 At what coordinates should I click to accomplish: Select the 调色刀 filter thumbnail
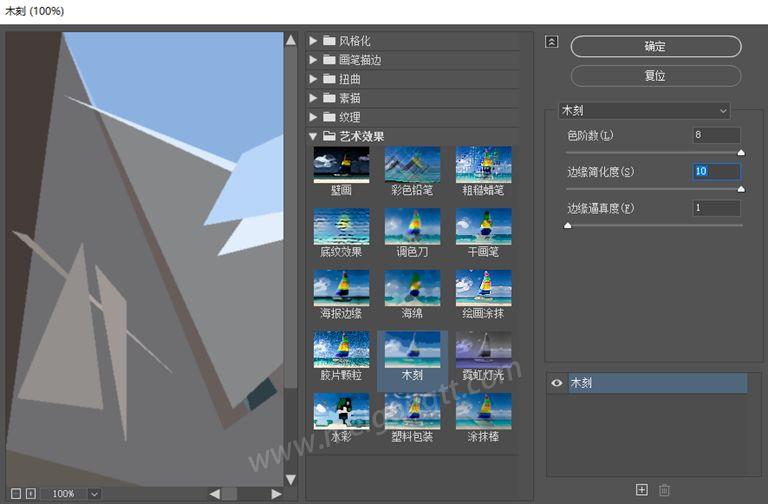[412, 227]
